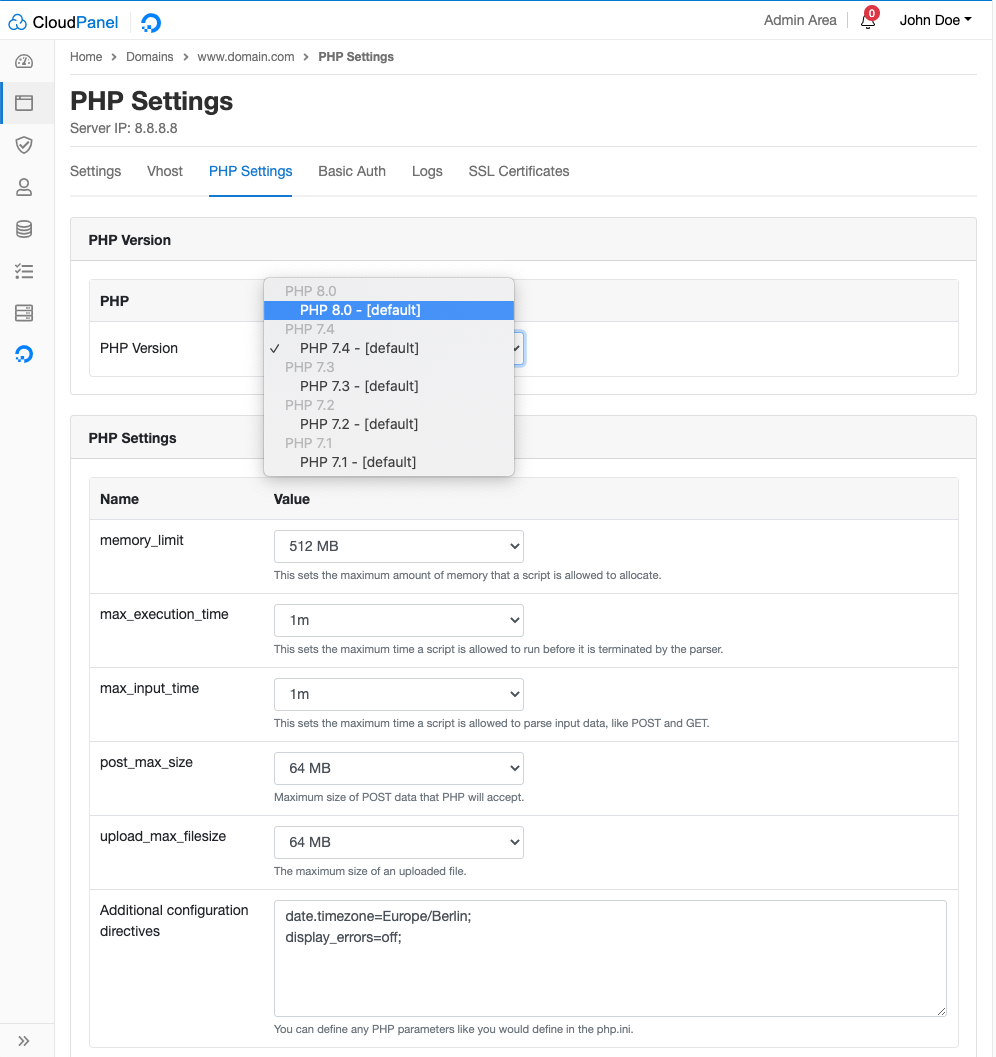Click the Server IP: 8.8.8.8 text
This screenshot has width=996, height=1057.
[124, 128]
